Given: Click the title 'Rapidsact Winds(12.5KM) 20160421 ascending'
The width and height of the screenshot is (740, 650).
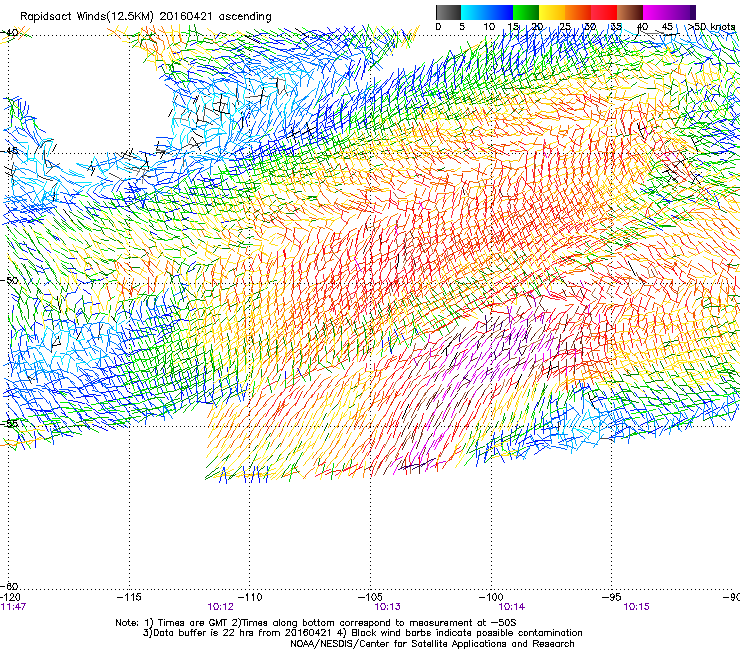Looking at the screenshot, I should coord(146,17).
